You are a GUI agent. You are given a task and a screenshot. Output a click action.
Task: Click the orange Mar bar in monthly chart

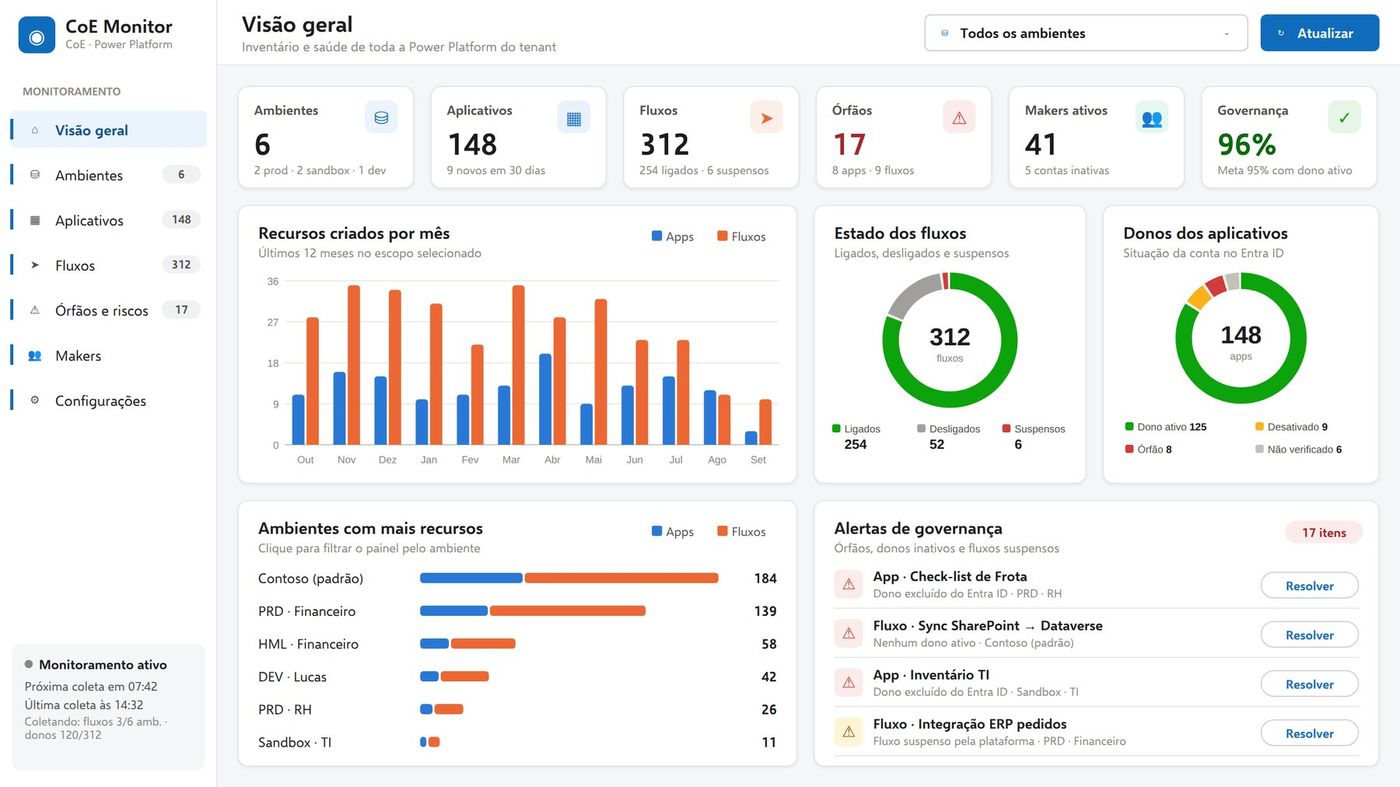point(518,365)
